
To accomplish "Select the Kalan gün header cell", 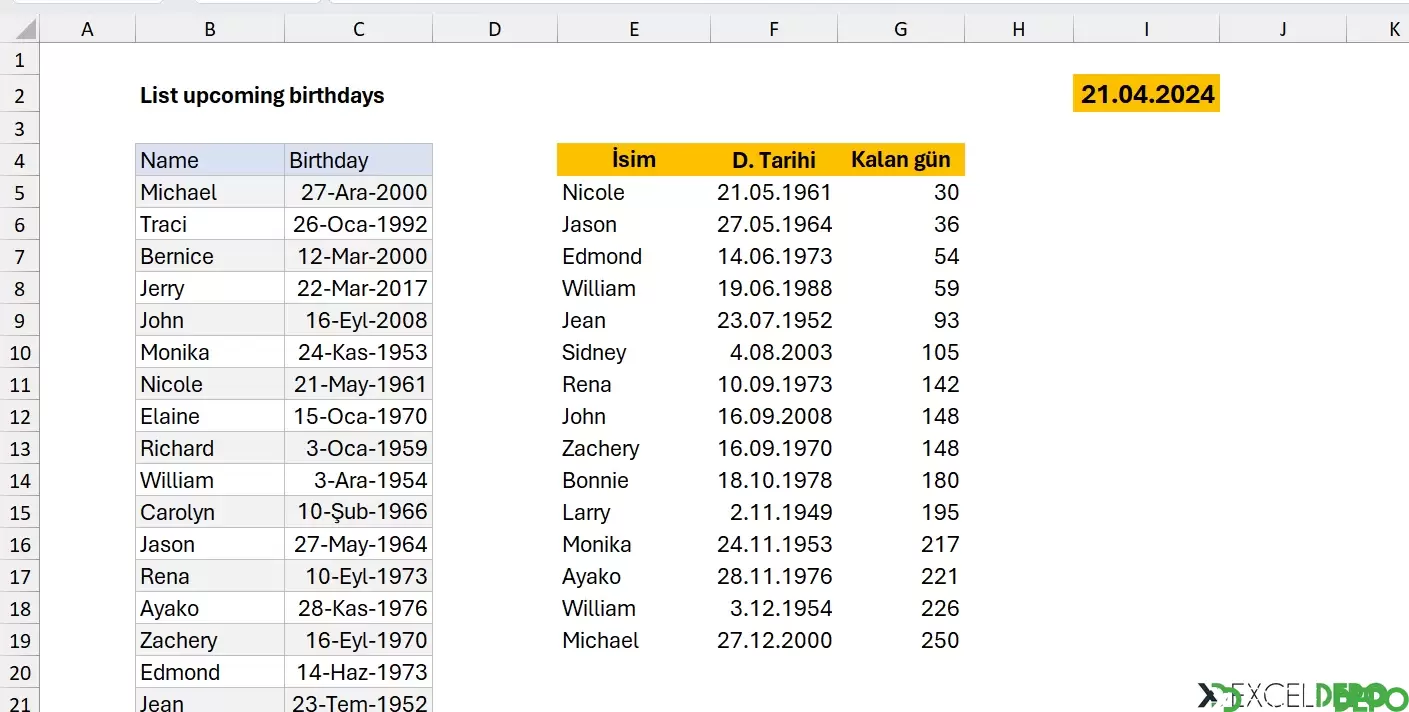I will pos(901,159).
